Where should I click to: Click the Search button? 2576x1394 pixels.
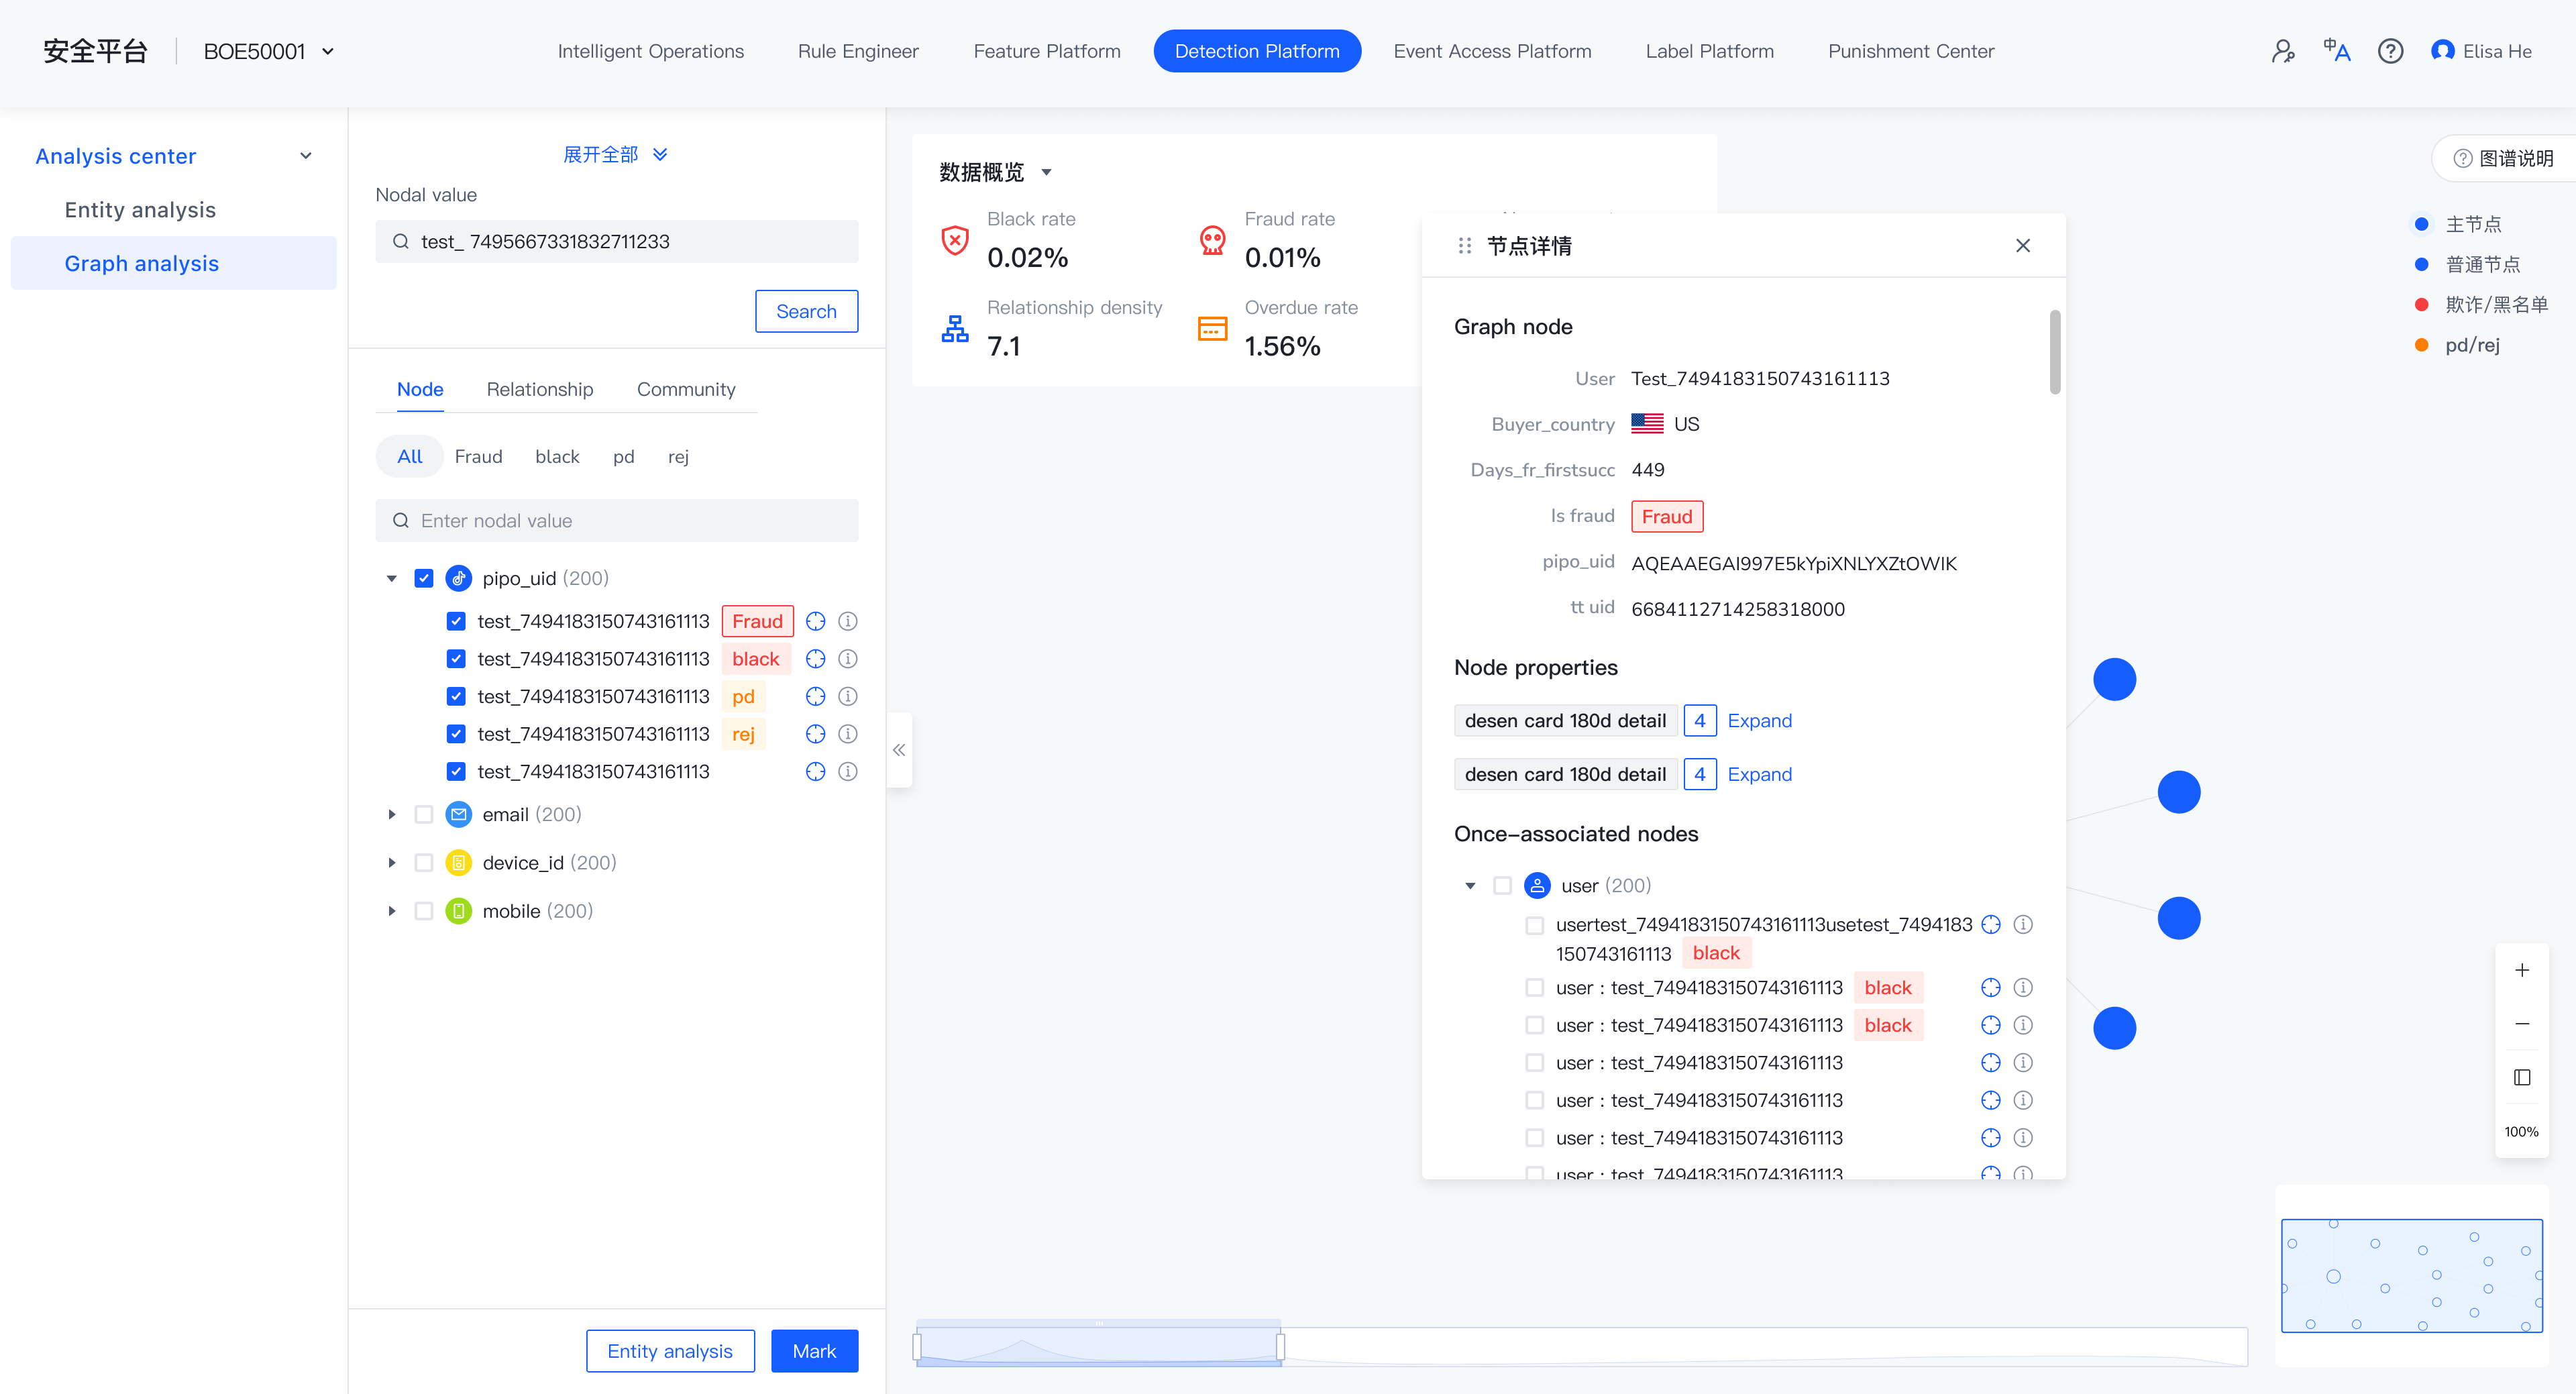coord(806,311)
